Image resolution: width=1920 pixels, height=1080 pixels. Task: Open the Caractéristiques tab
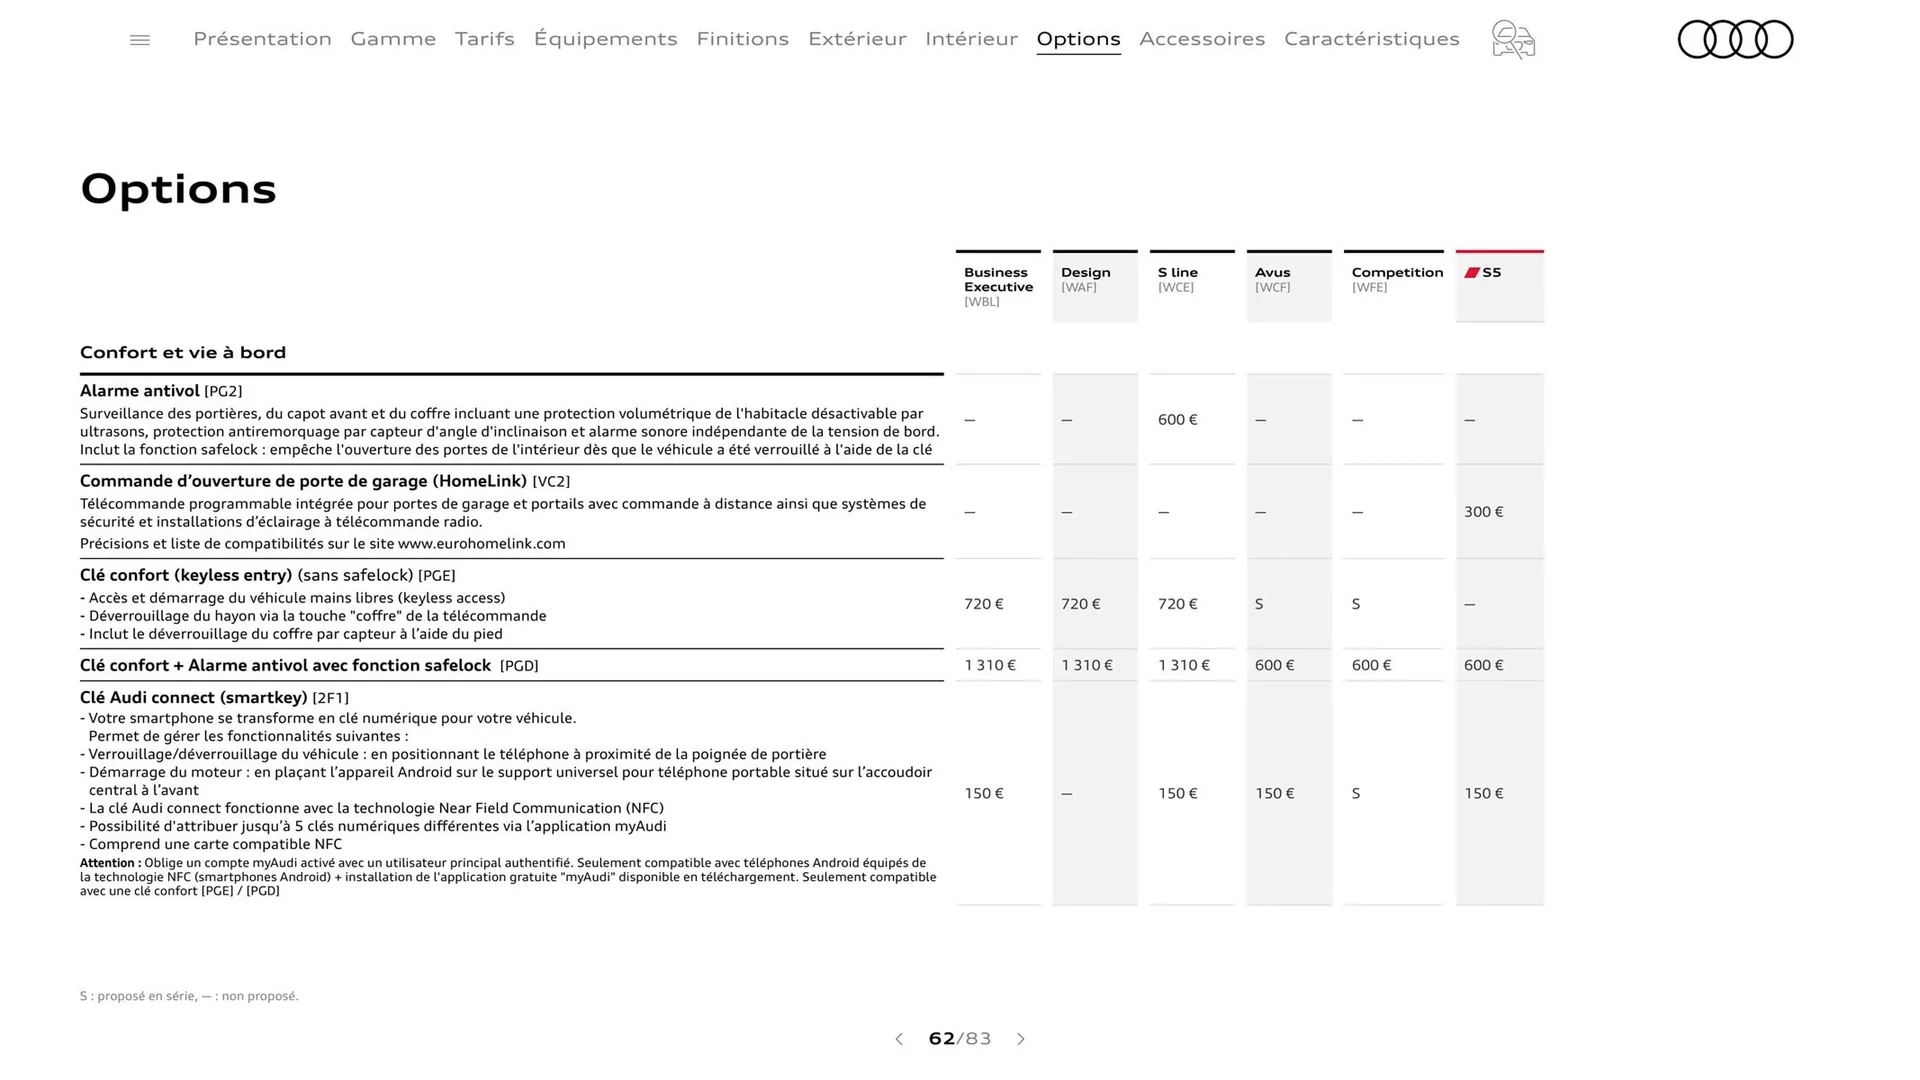[1372, 39]
